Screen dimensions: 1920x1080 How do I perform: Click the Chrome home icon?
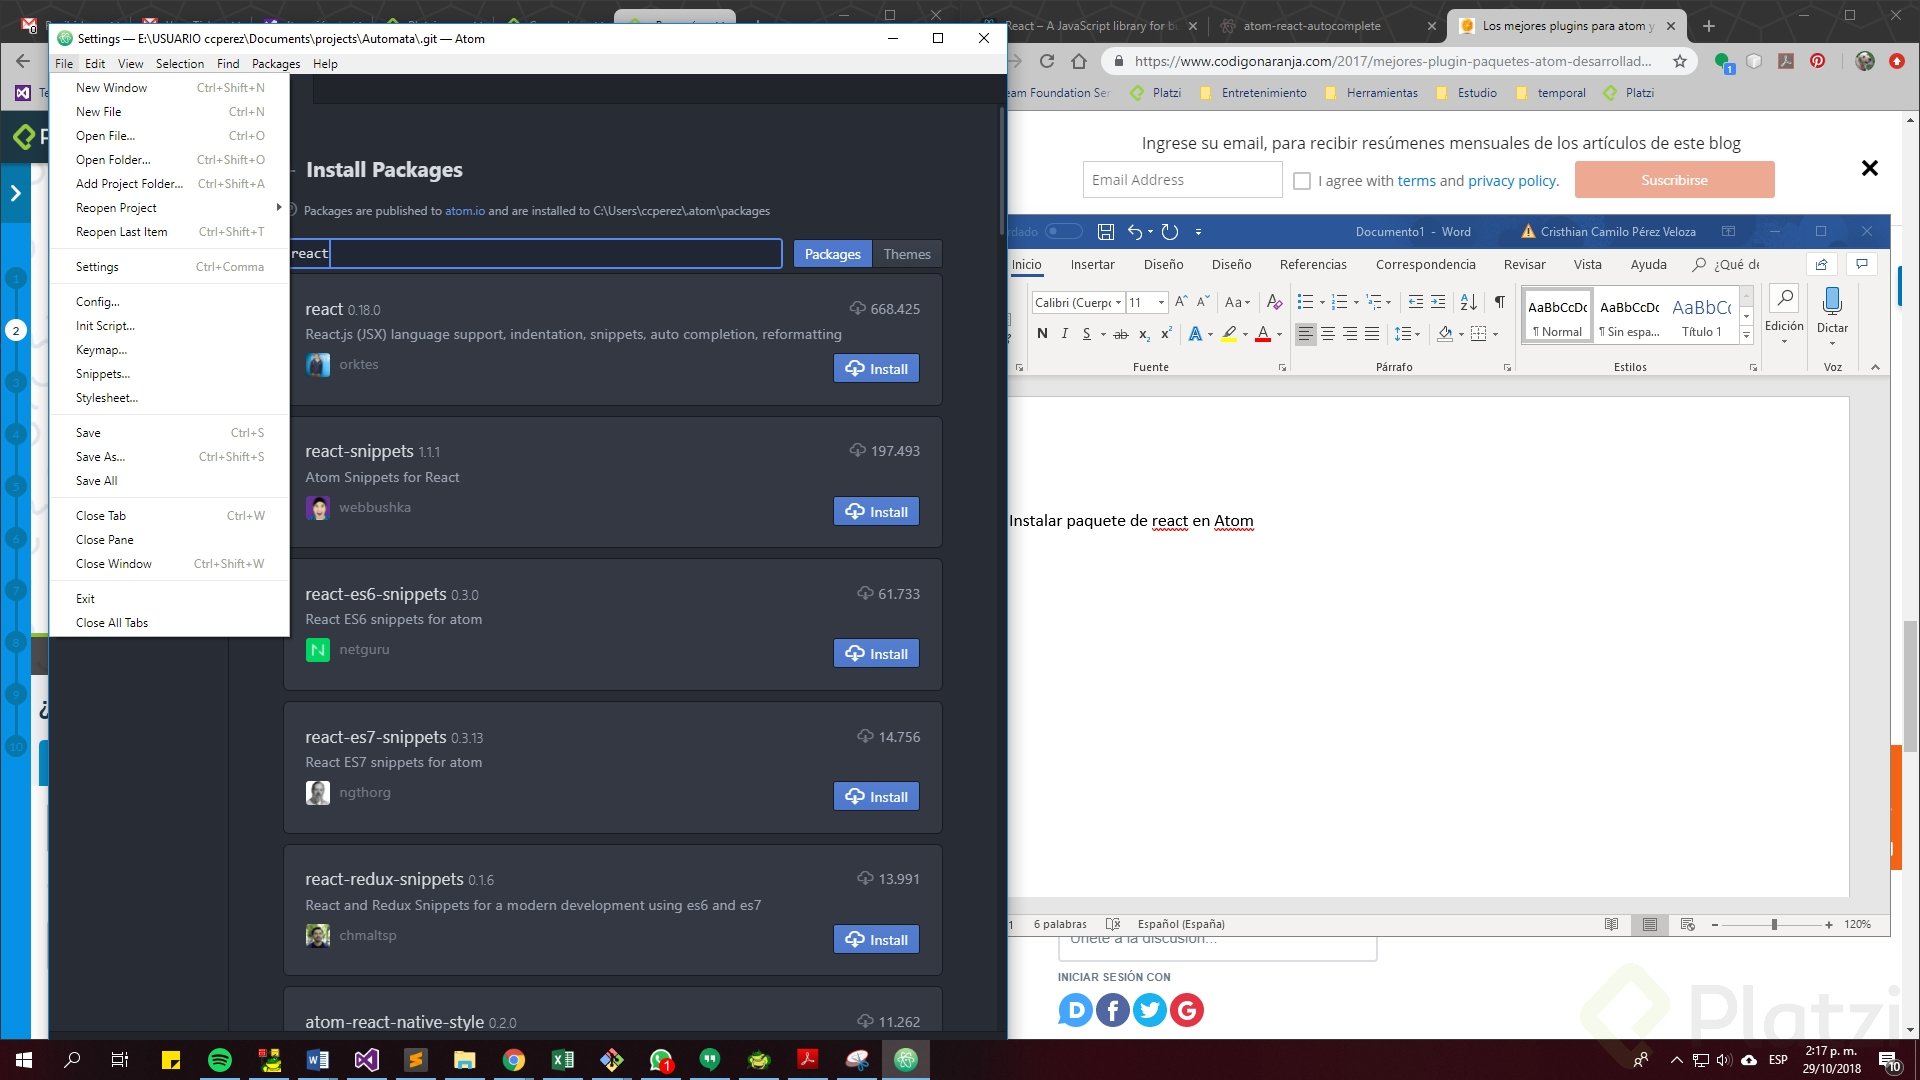1078,61
